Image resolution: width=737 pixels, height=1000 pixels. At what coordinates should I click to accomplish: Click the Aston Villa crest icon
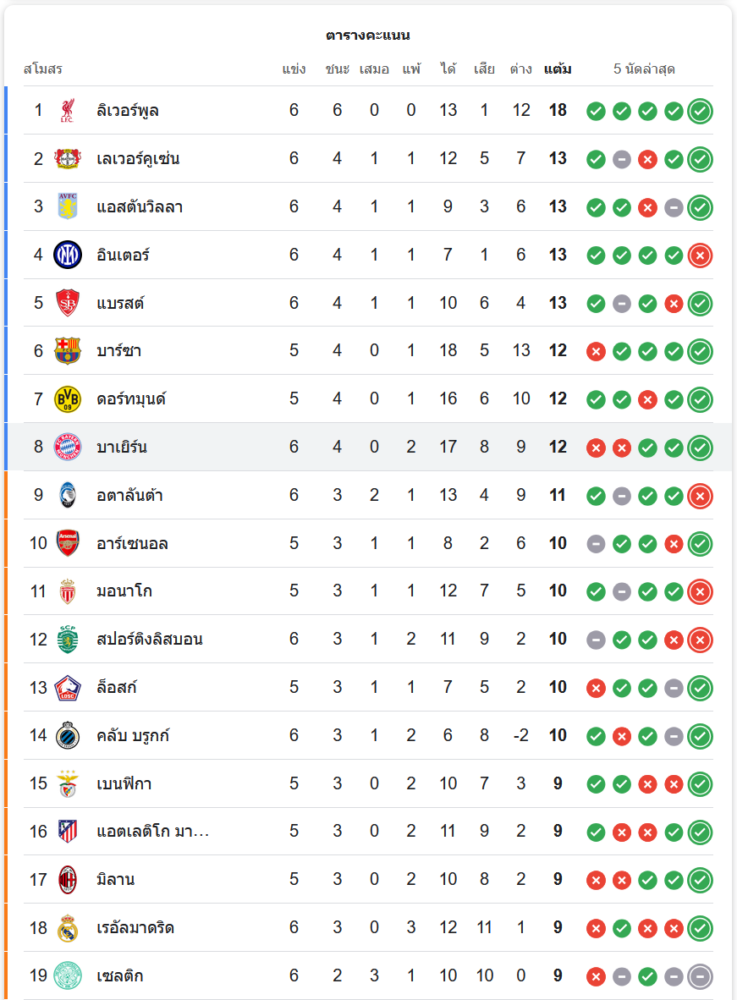(68, 207)
